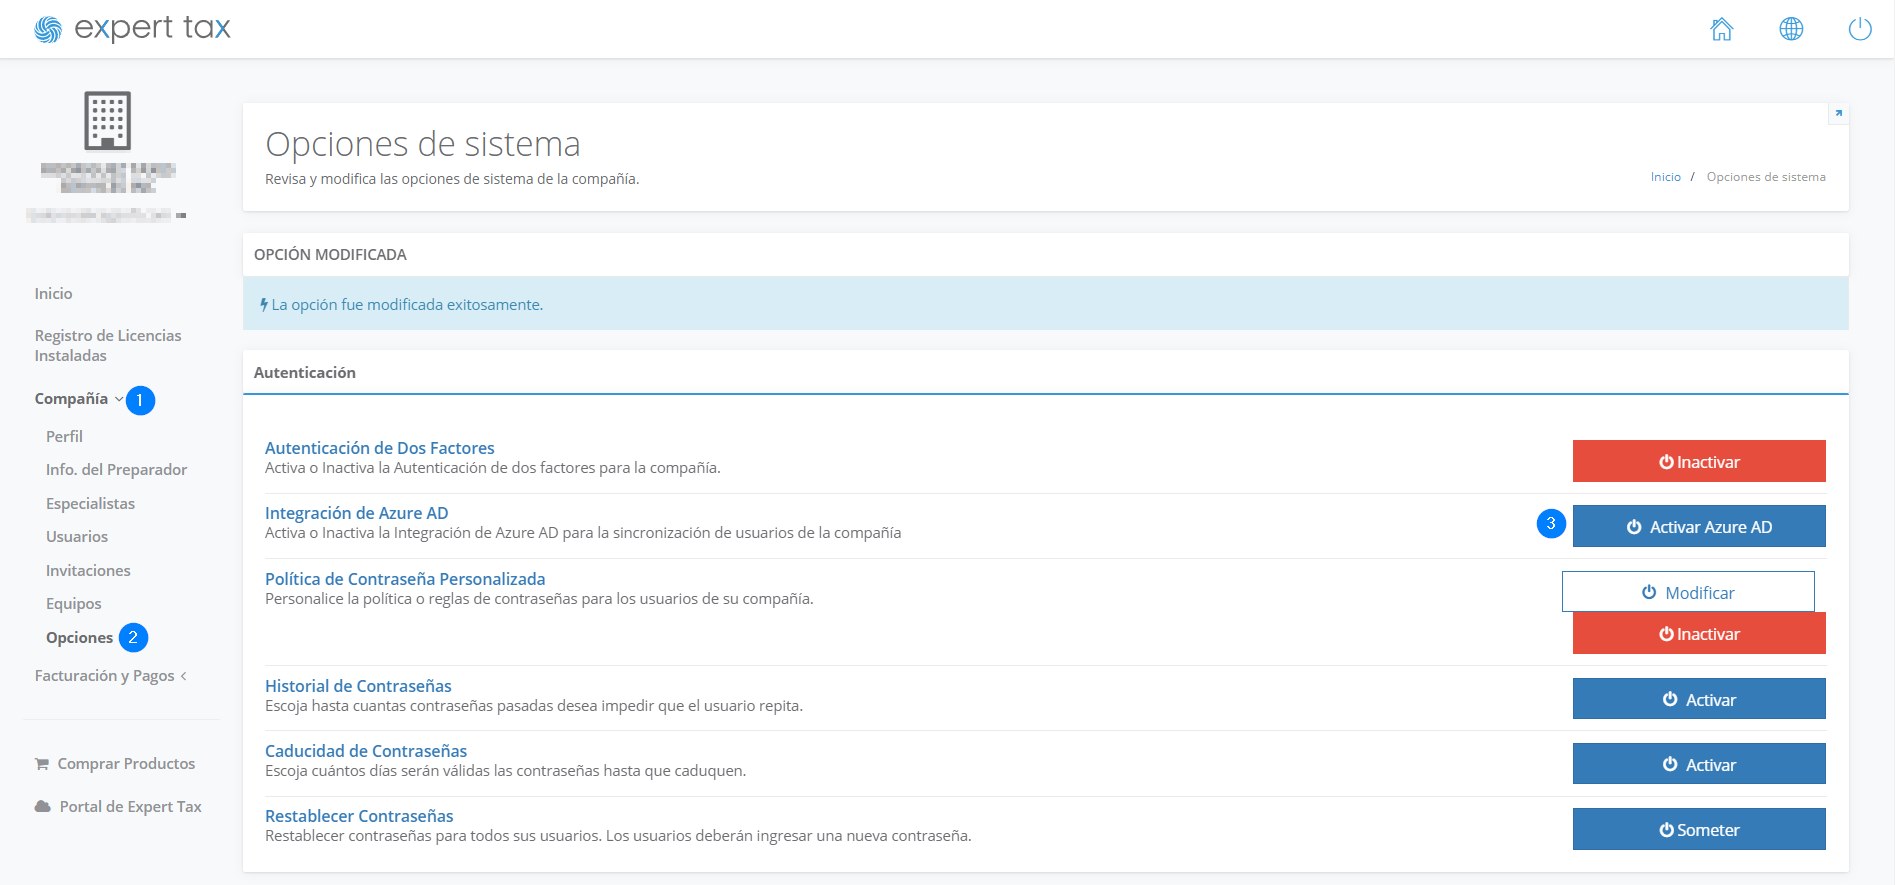Activate Caducidad de Contraseñas
Image resolution: width=1895 pixels, height=885 pixels.
tap(1698, 765)
